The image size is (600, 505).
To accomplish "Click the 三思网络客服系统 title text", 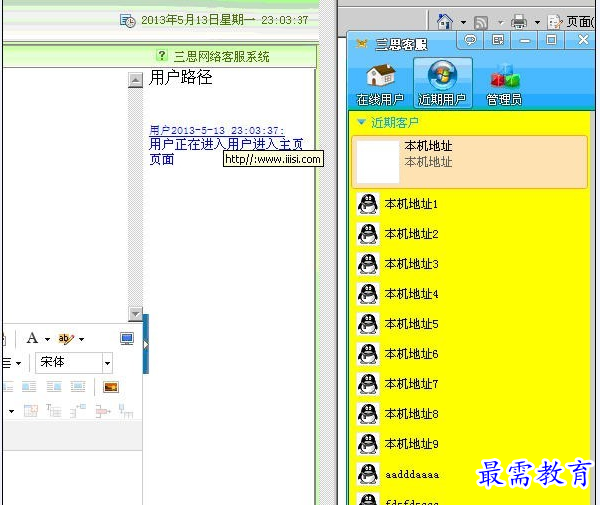I will (x=222, y=57).
